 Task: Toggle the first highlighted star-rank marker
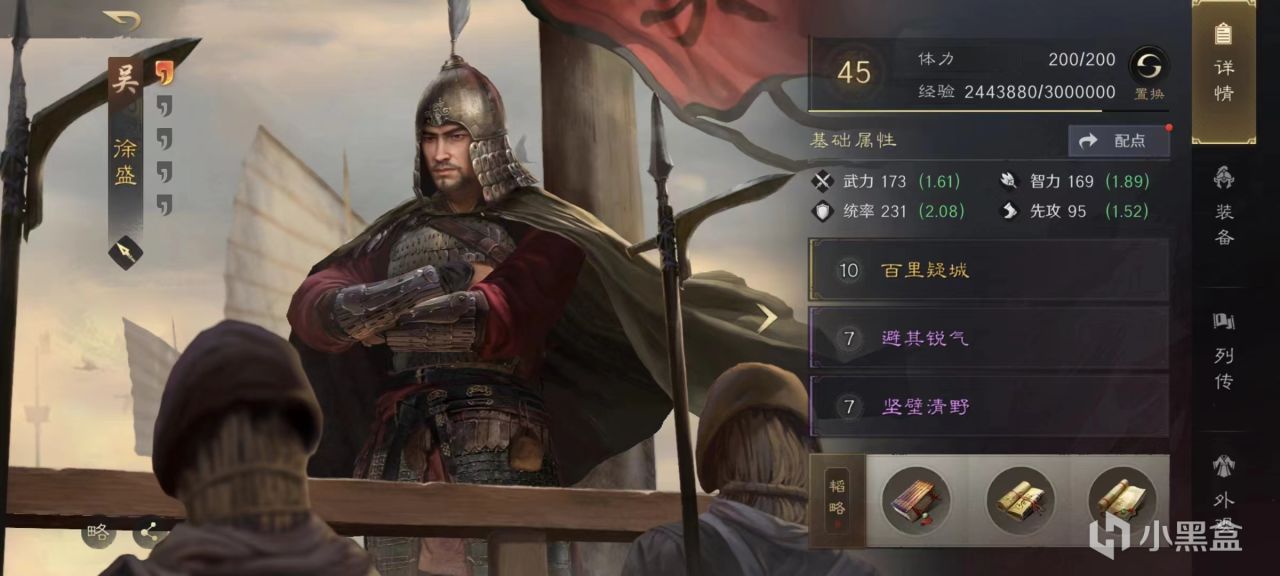tap(164, 71)
